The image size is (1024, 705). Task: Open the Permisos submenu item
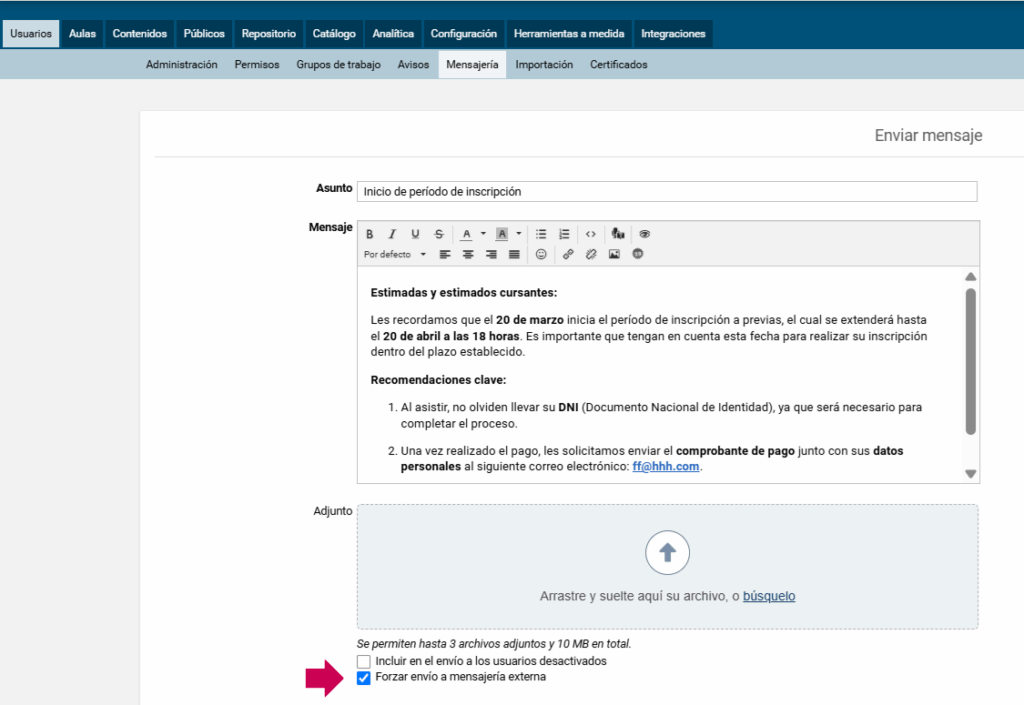257,64
